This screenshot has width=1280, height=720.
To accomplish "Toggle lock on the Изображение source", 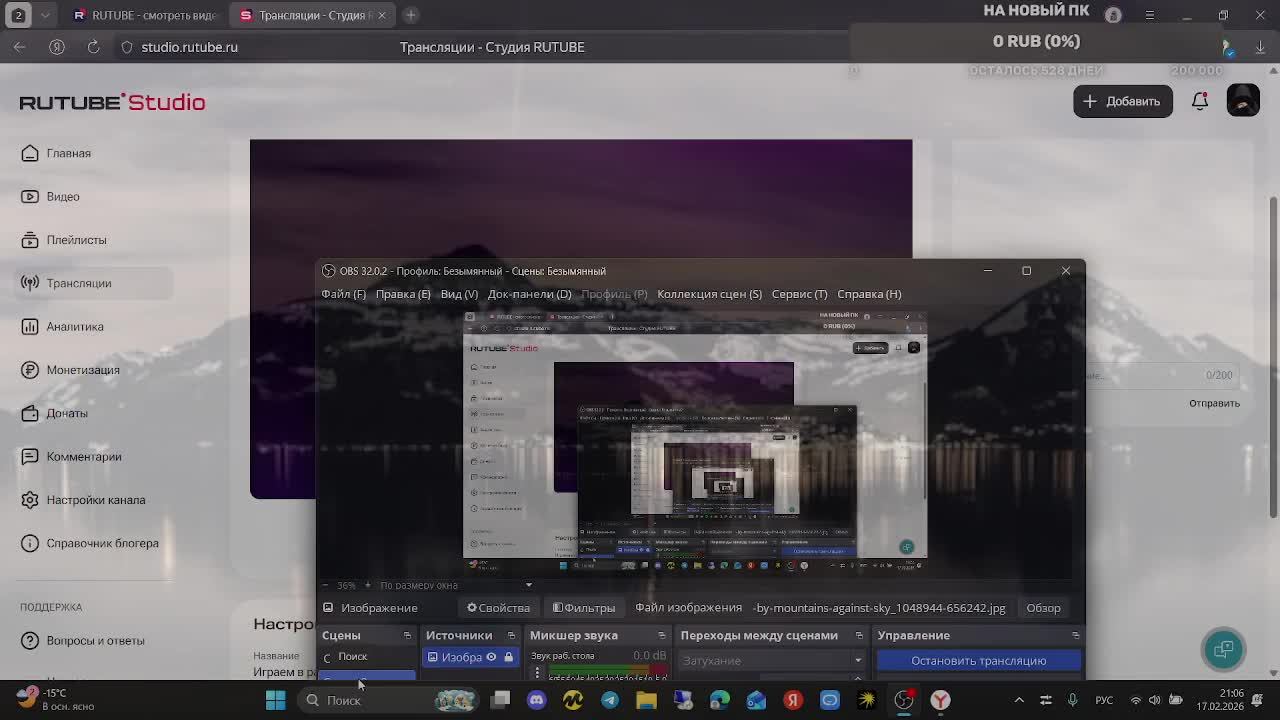I will (x=508, y=657).
